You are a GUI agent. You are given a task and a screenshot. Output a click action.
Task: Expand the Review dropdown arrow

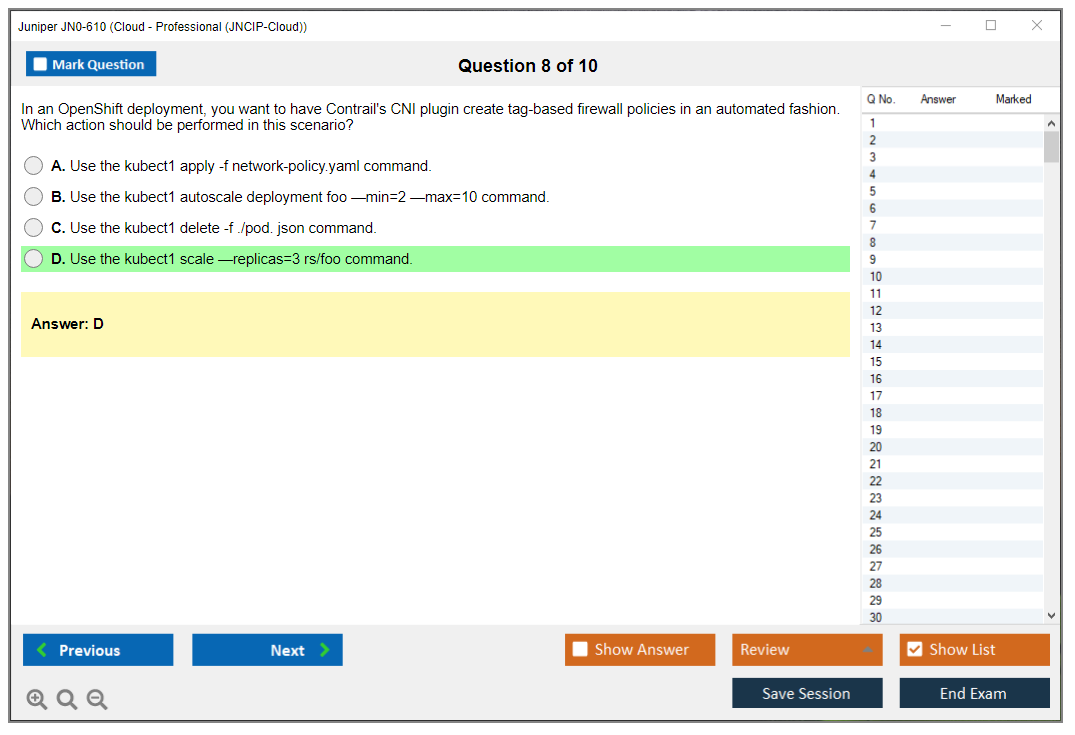point(867,650)
